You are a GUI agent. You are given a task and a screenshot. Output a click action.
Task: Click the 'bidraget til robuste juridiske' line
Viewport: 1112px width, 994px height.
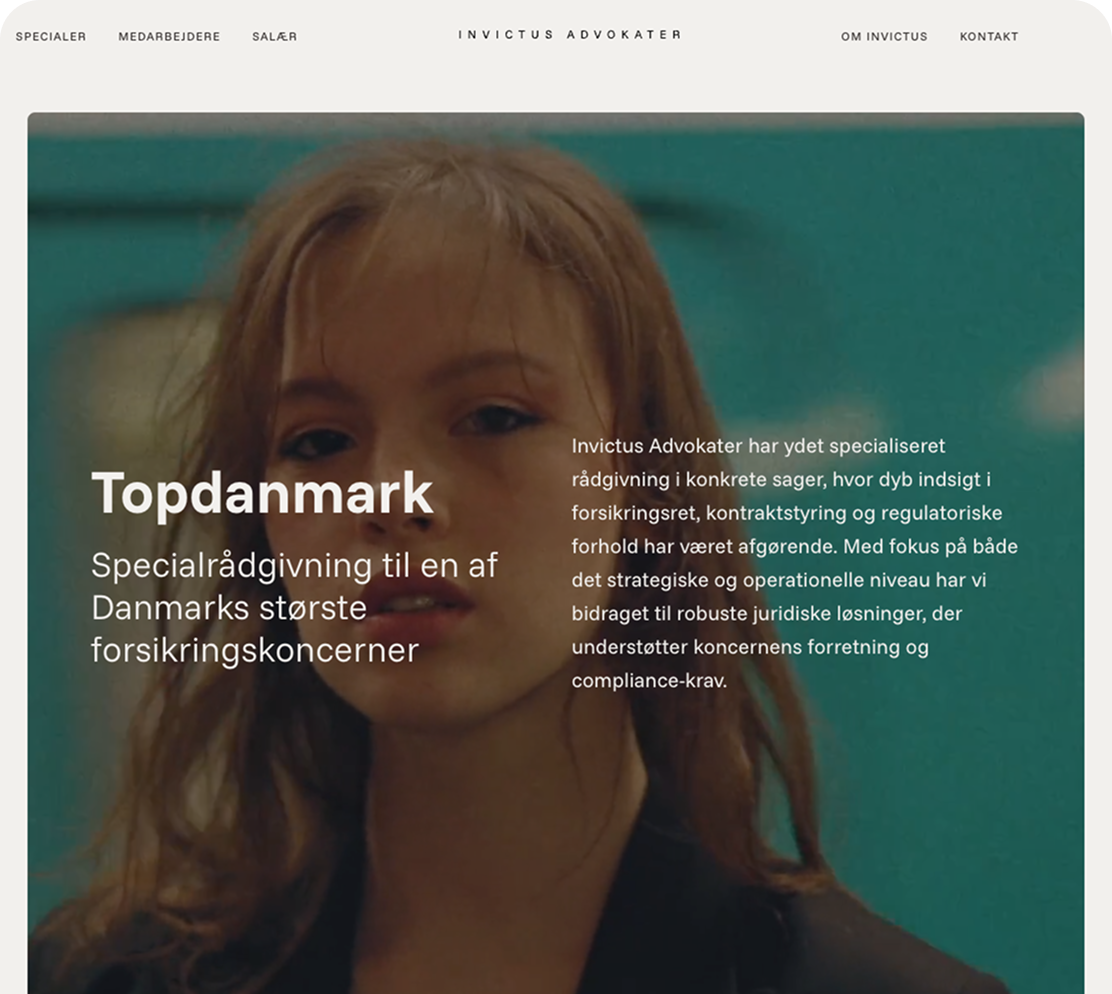(767, 613)
